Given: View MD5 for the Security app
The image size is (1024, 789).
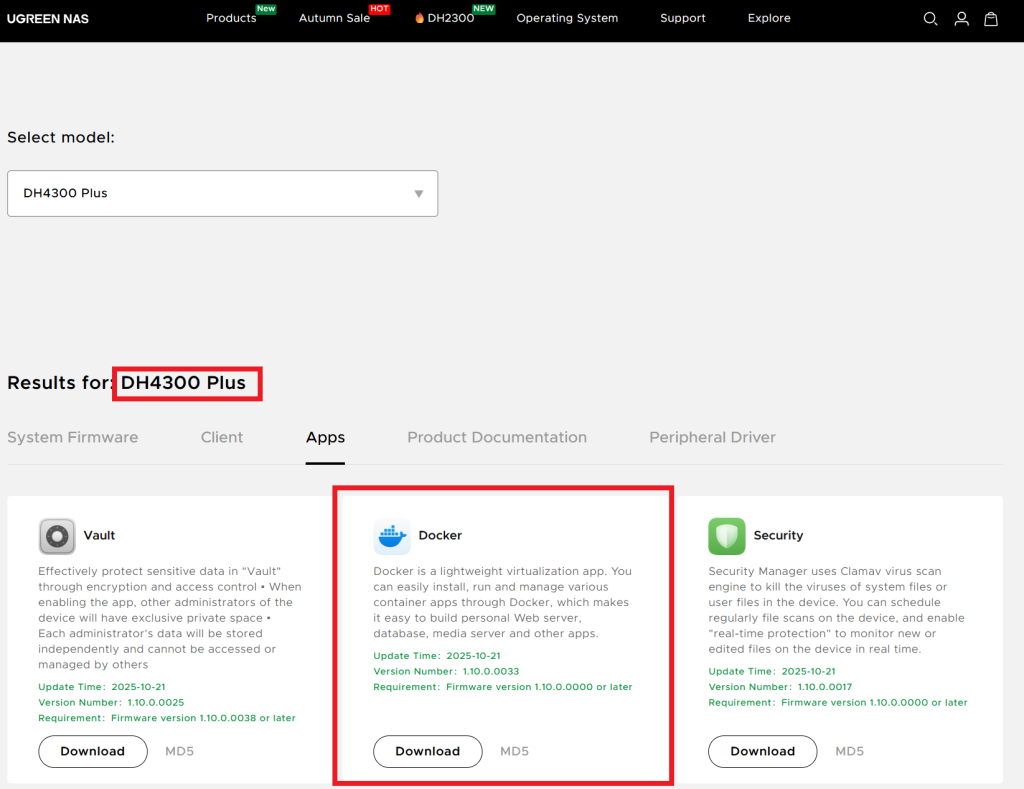Looking at the screenshot, I should point(849,751).
